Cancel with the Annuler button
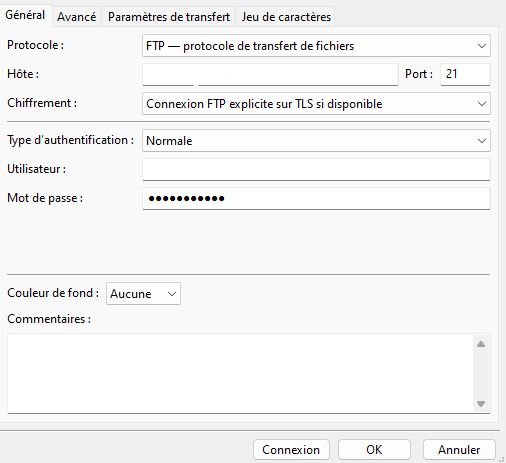Viewport: 506px width, 463px height. (459, 450)
